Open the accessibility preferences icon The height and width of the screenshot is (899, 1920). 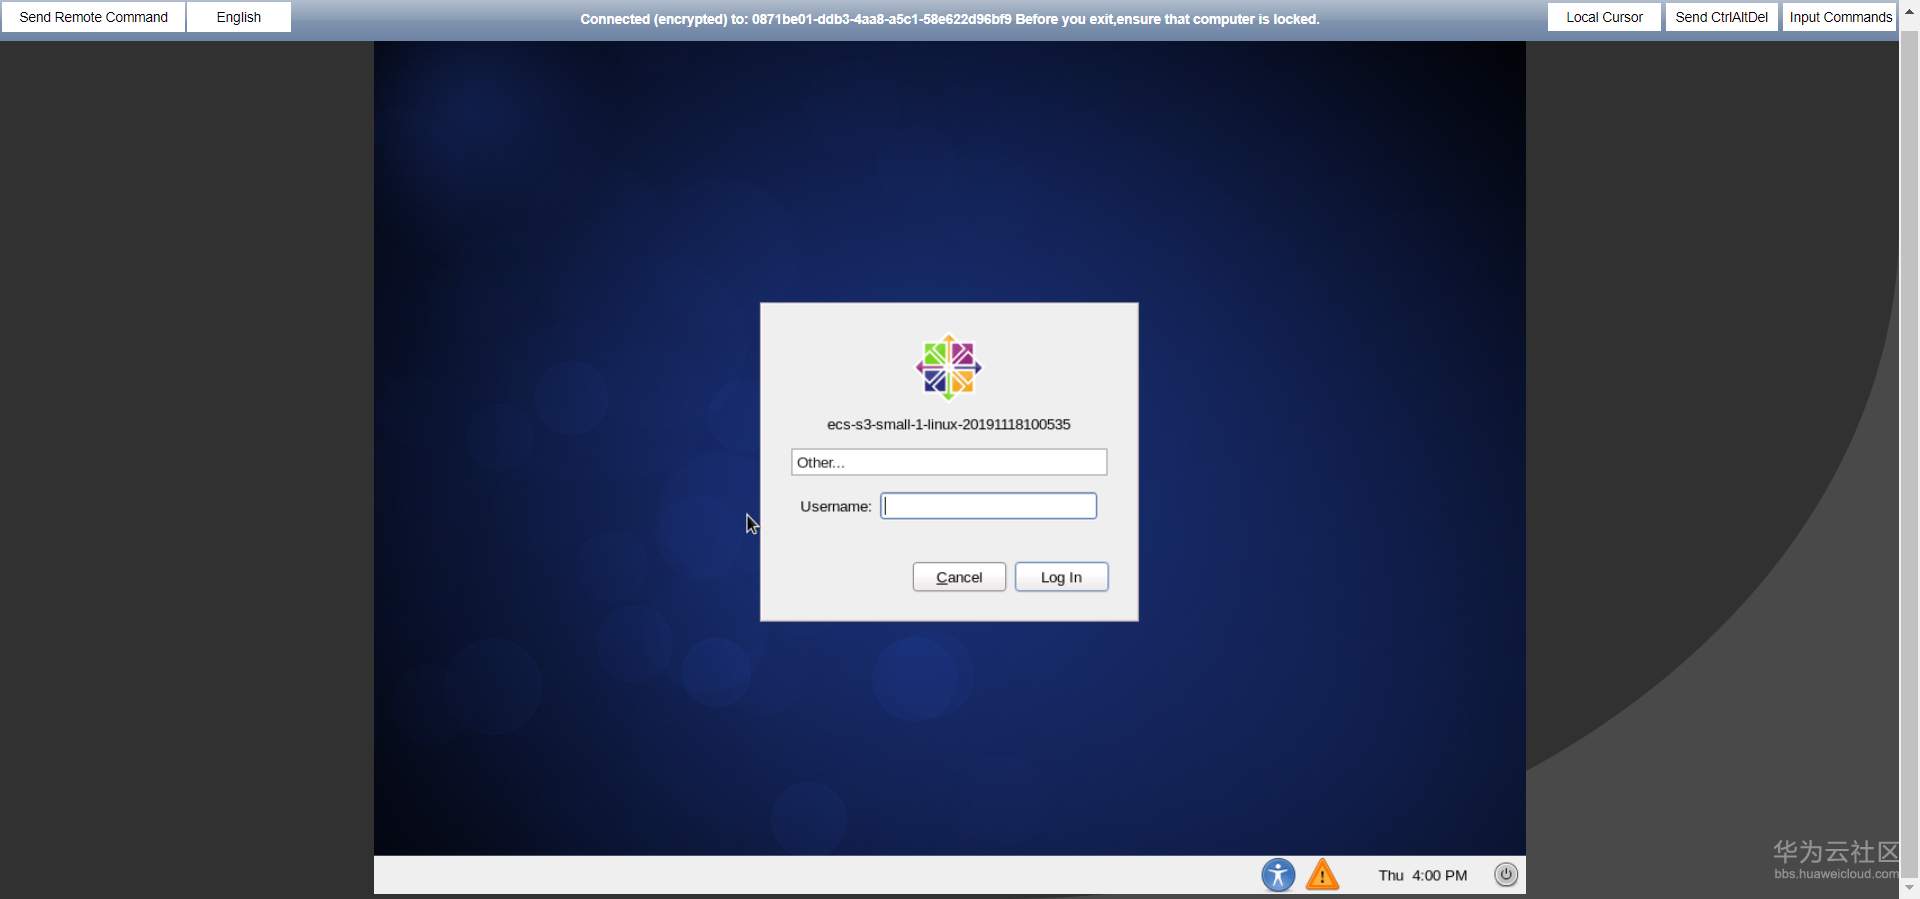[x=1278, y=875]
